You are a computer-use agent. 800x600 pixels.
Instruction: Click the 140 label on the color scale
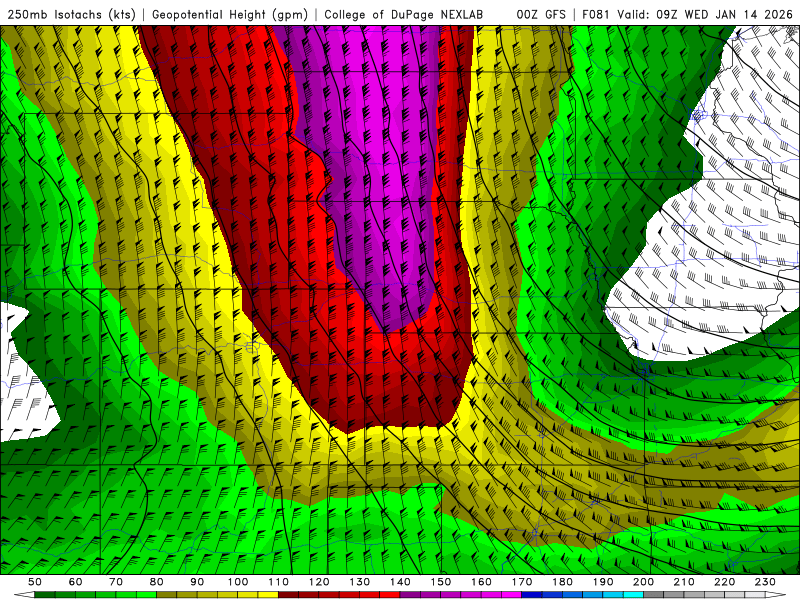(400, 582)
